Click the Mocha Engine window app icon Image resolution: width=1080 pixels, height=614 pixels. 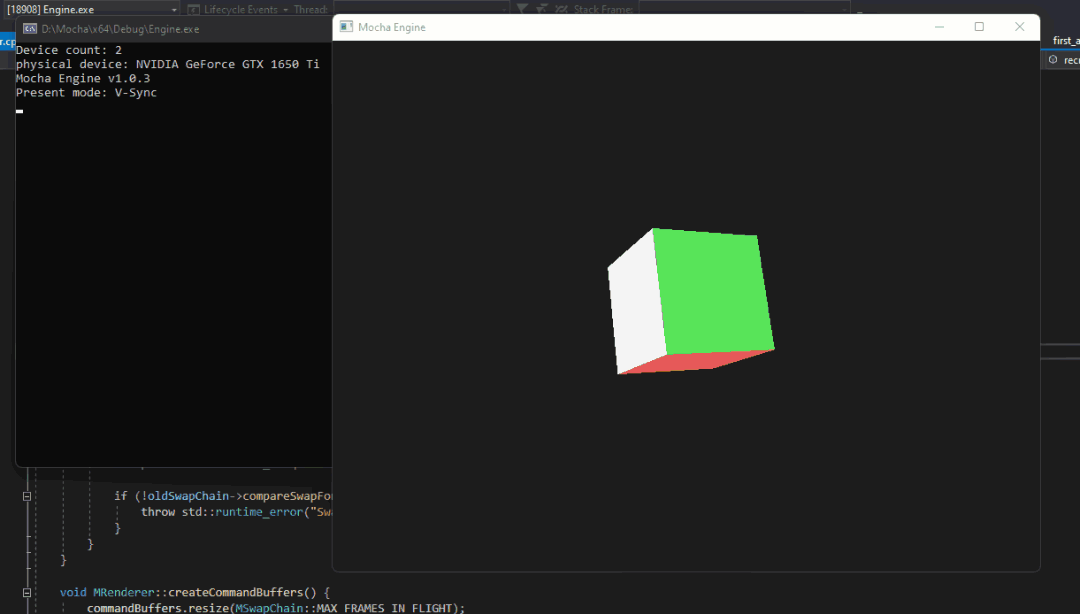click(346, 27)
